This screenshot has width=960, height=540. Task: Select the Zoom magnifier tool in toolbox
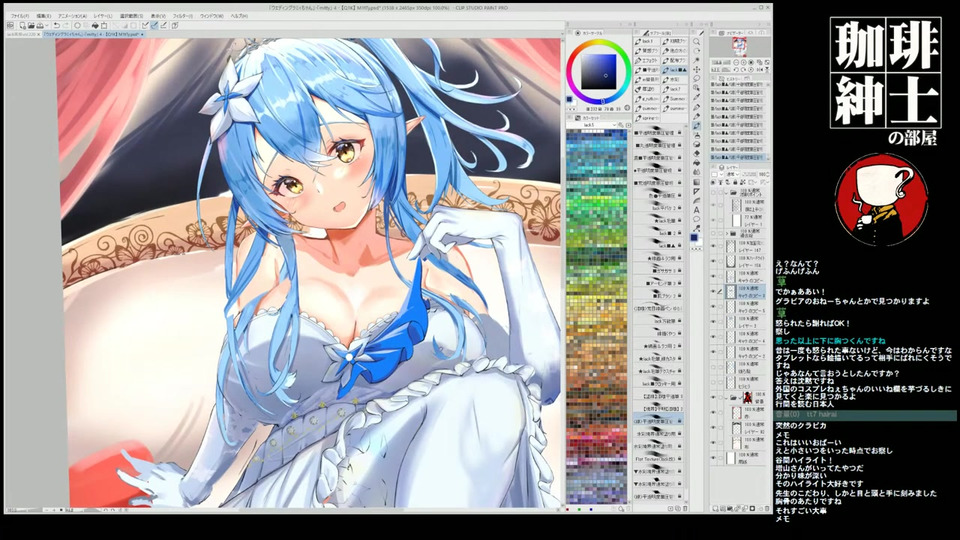pos(697,42)
